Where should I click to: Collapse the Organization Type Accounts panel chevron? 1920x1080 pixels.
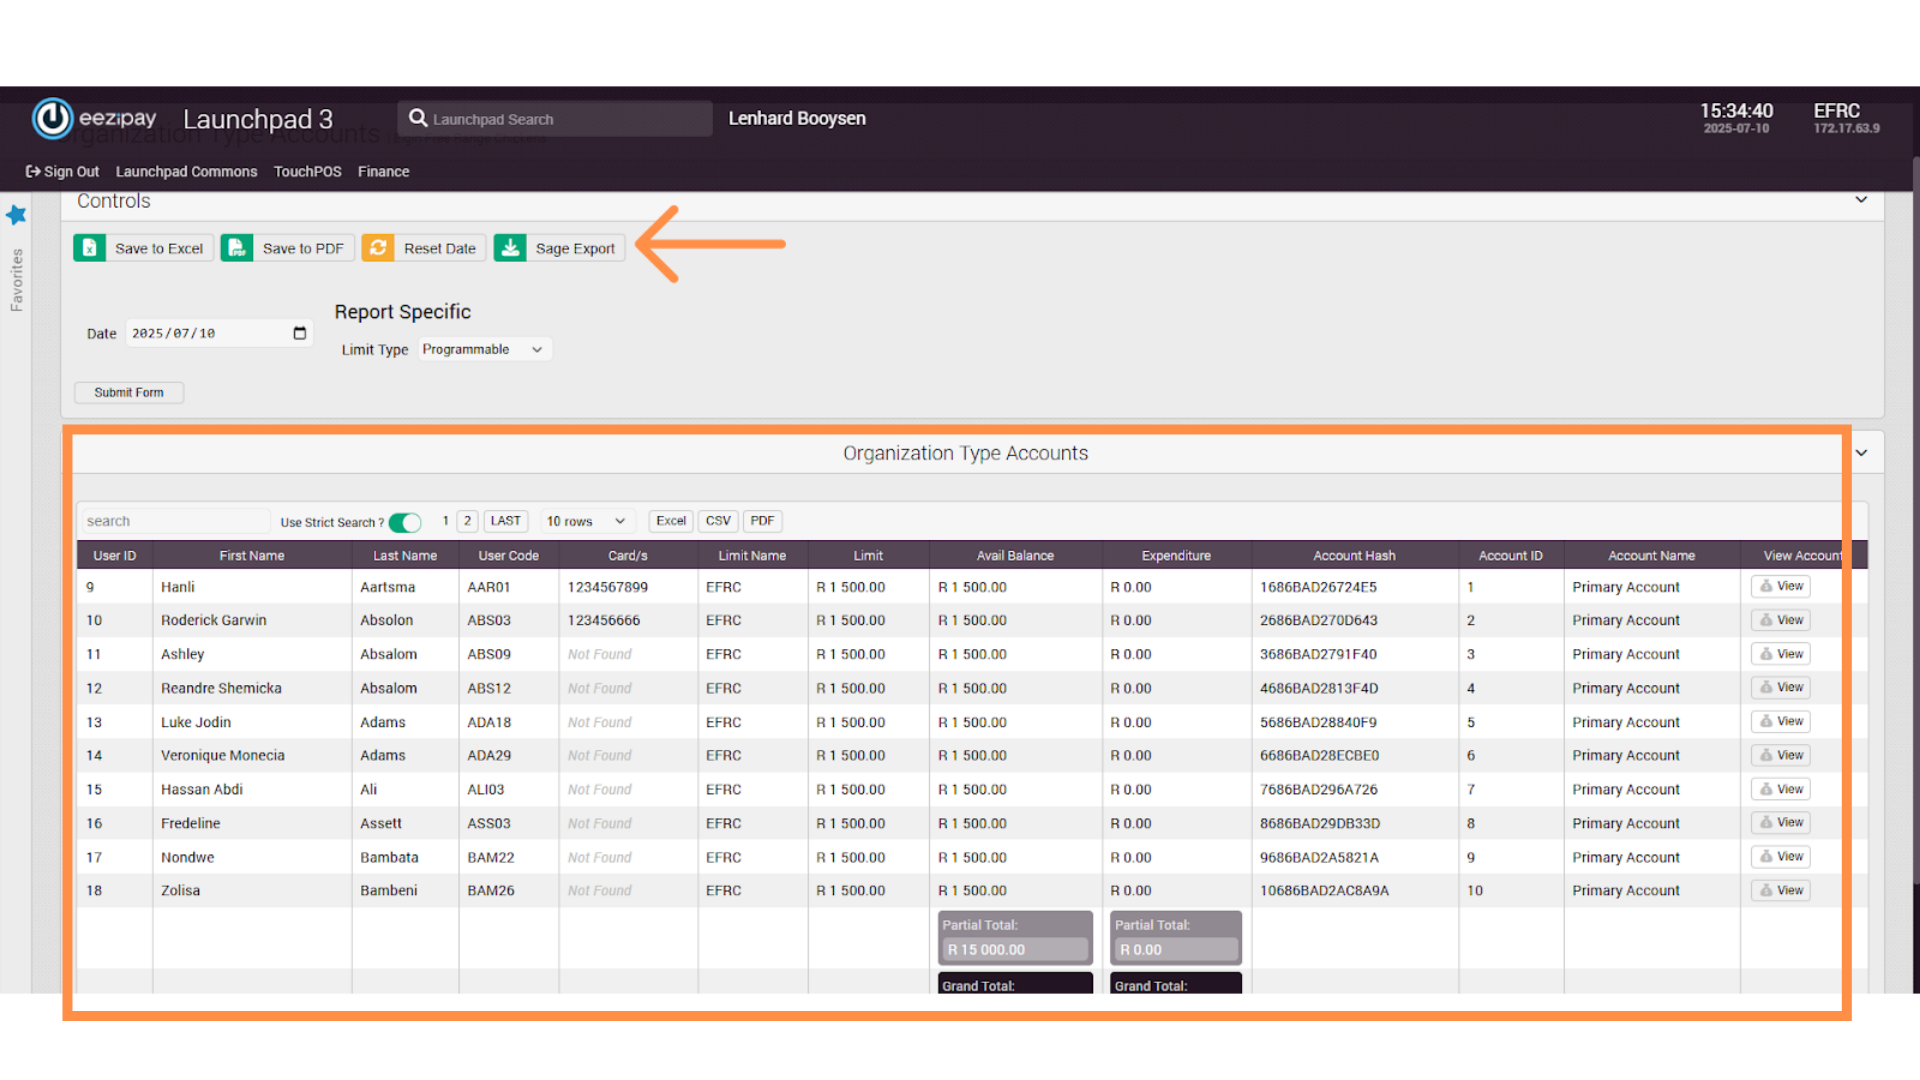tap(1861, 453)
